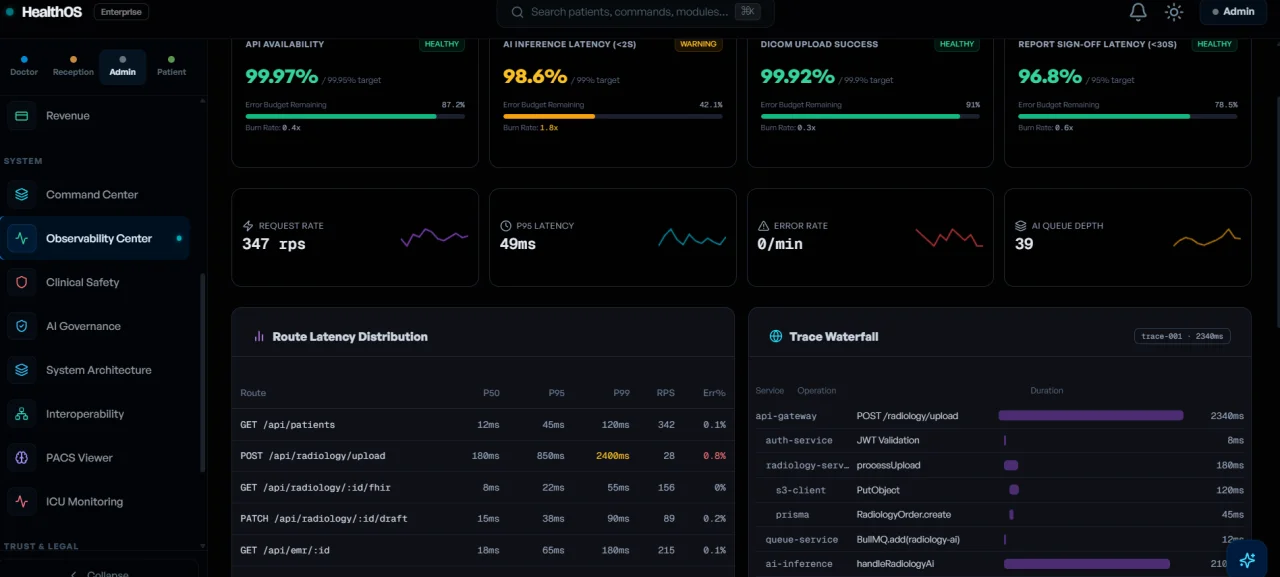Select the PATCH /api/radiology/:id/draft row
Screen dimensions: 1280x577
click(483, 519)
